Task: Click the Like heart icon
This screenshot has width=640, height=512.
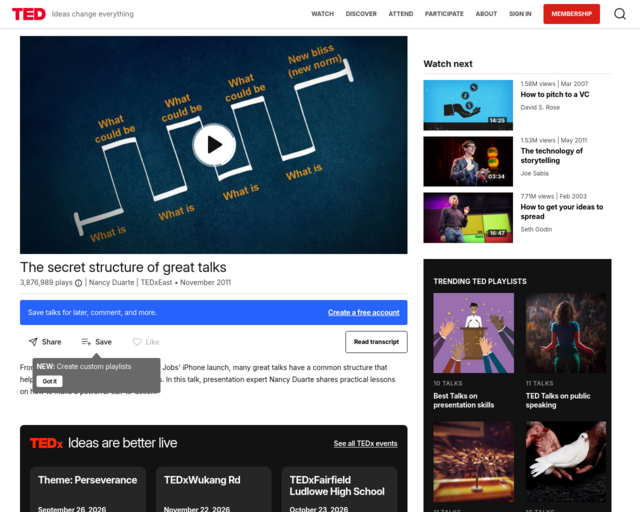Action: coord(137,342)
